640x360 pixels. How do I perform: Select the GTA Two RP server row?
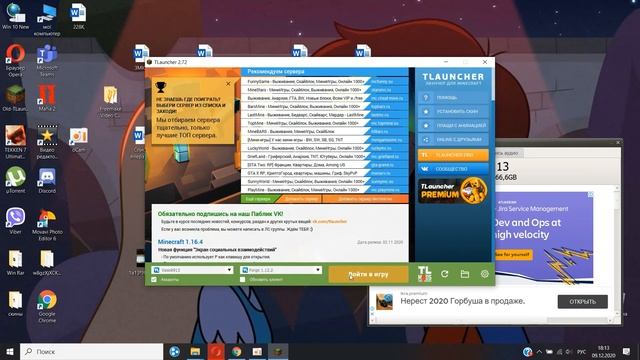324,165
